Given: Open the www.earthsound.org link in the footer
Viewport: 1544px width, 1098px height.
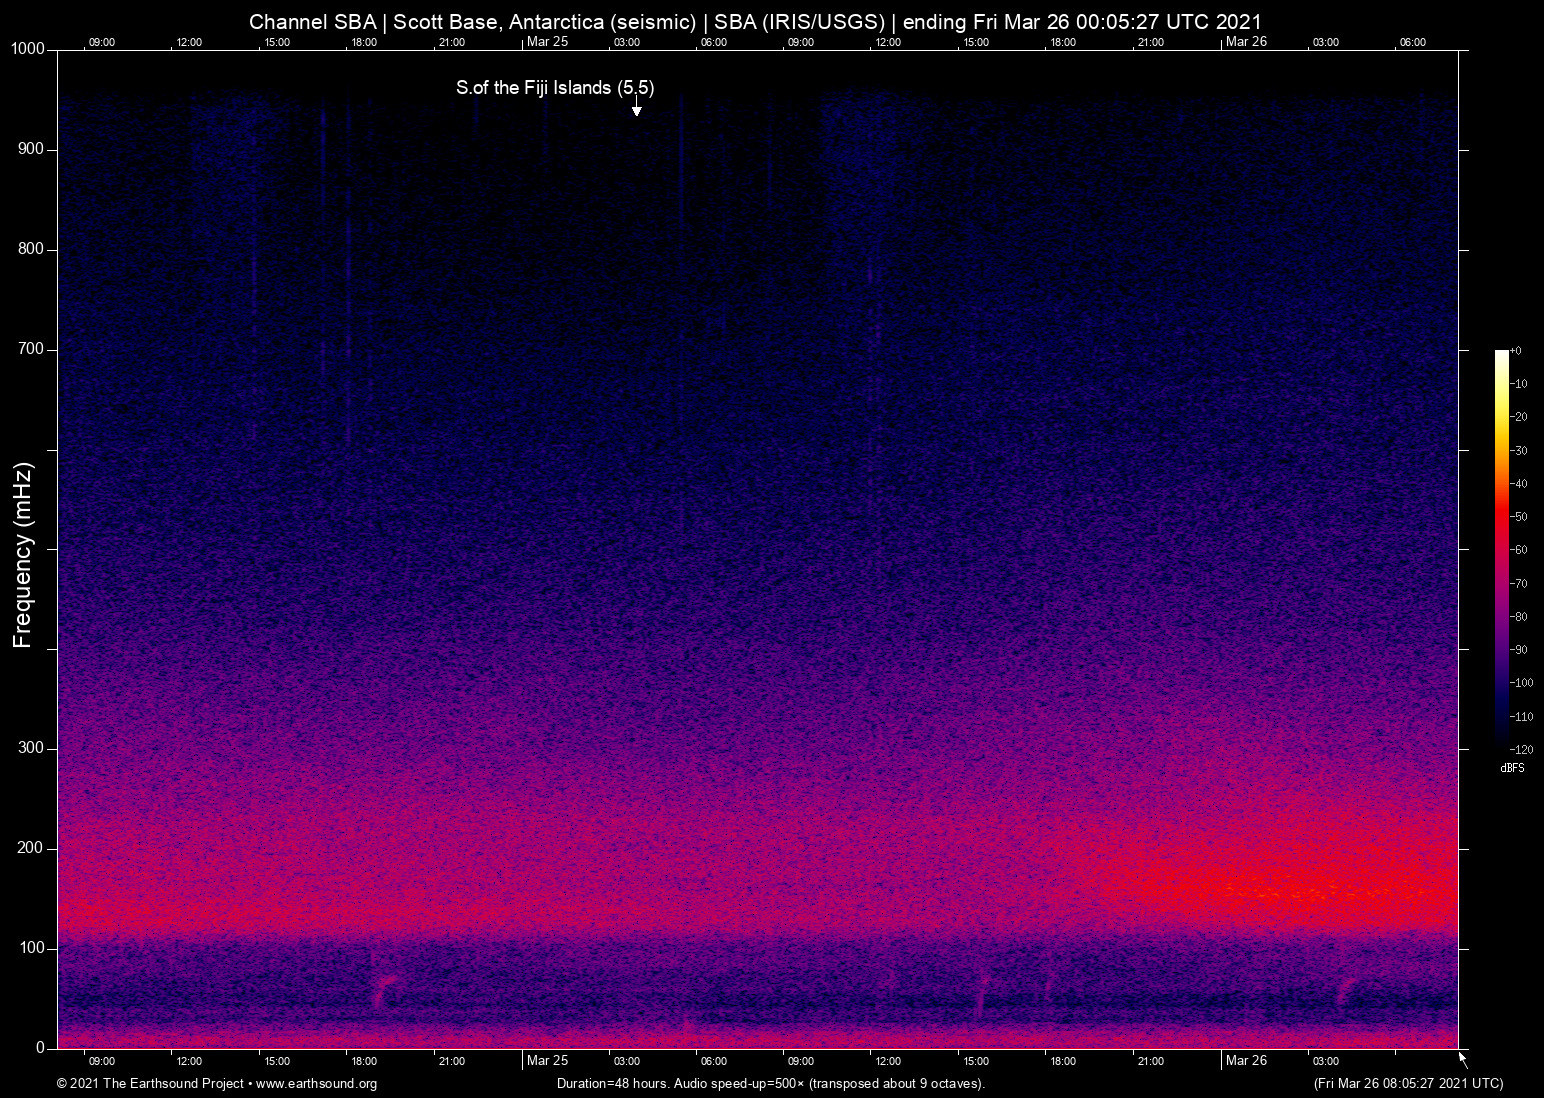Looking at the screenshot, I should (316, 1084).
